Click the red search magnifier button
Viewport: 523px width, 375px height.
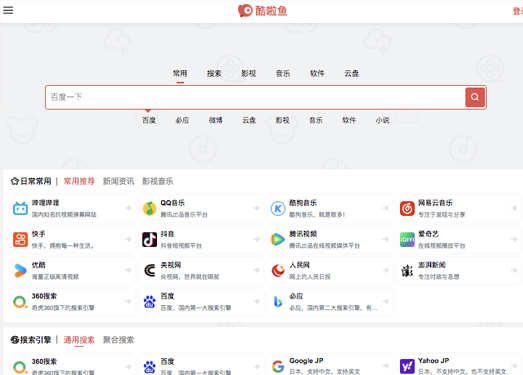[x=475, y=97]
